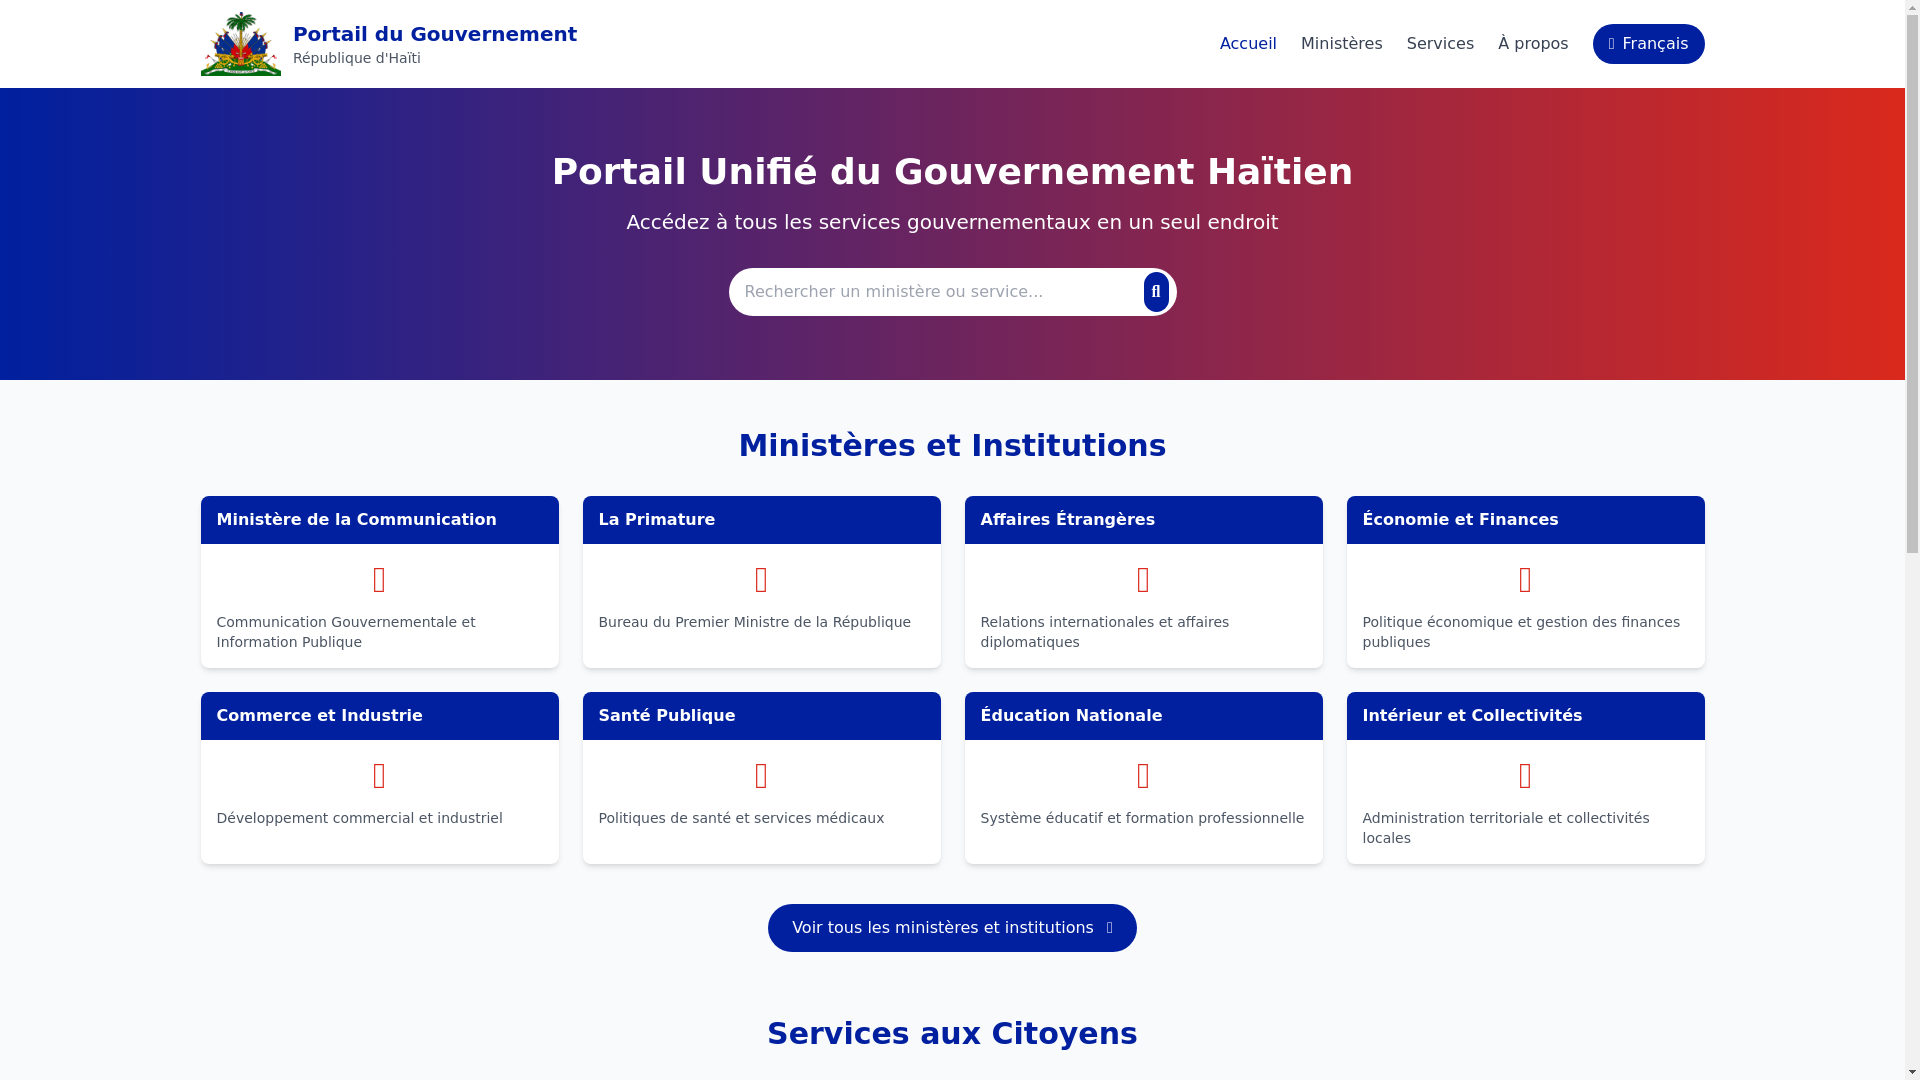The height and width of the screenshot is (1080, 1920).
Task: Open the Services nav item
Action: 1440,44
